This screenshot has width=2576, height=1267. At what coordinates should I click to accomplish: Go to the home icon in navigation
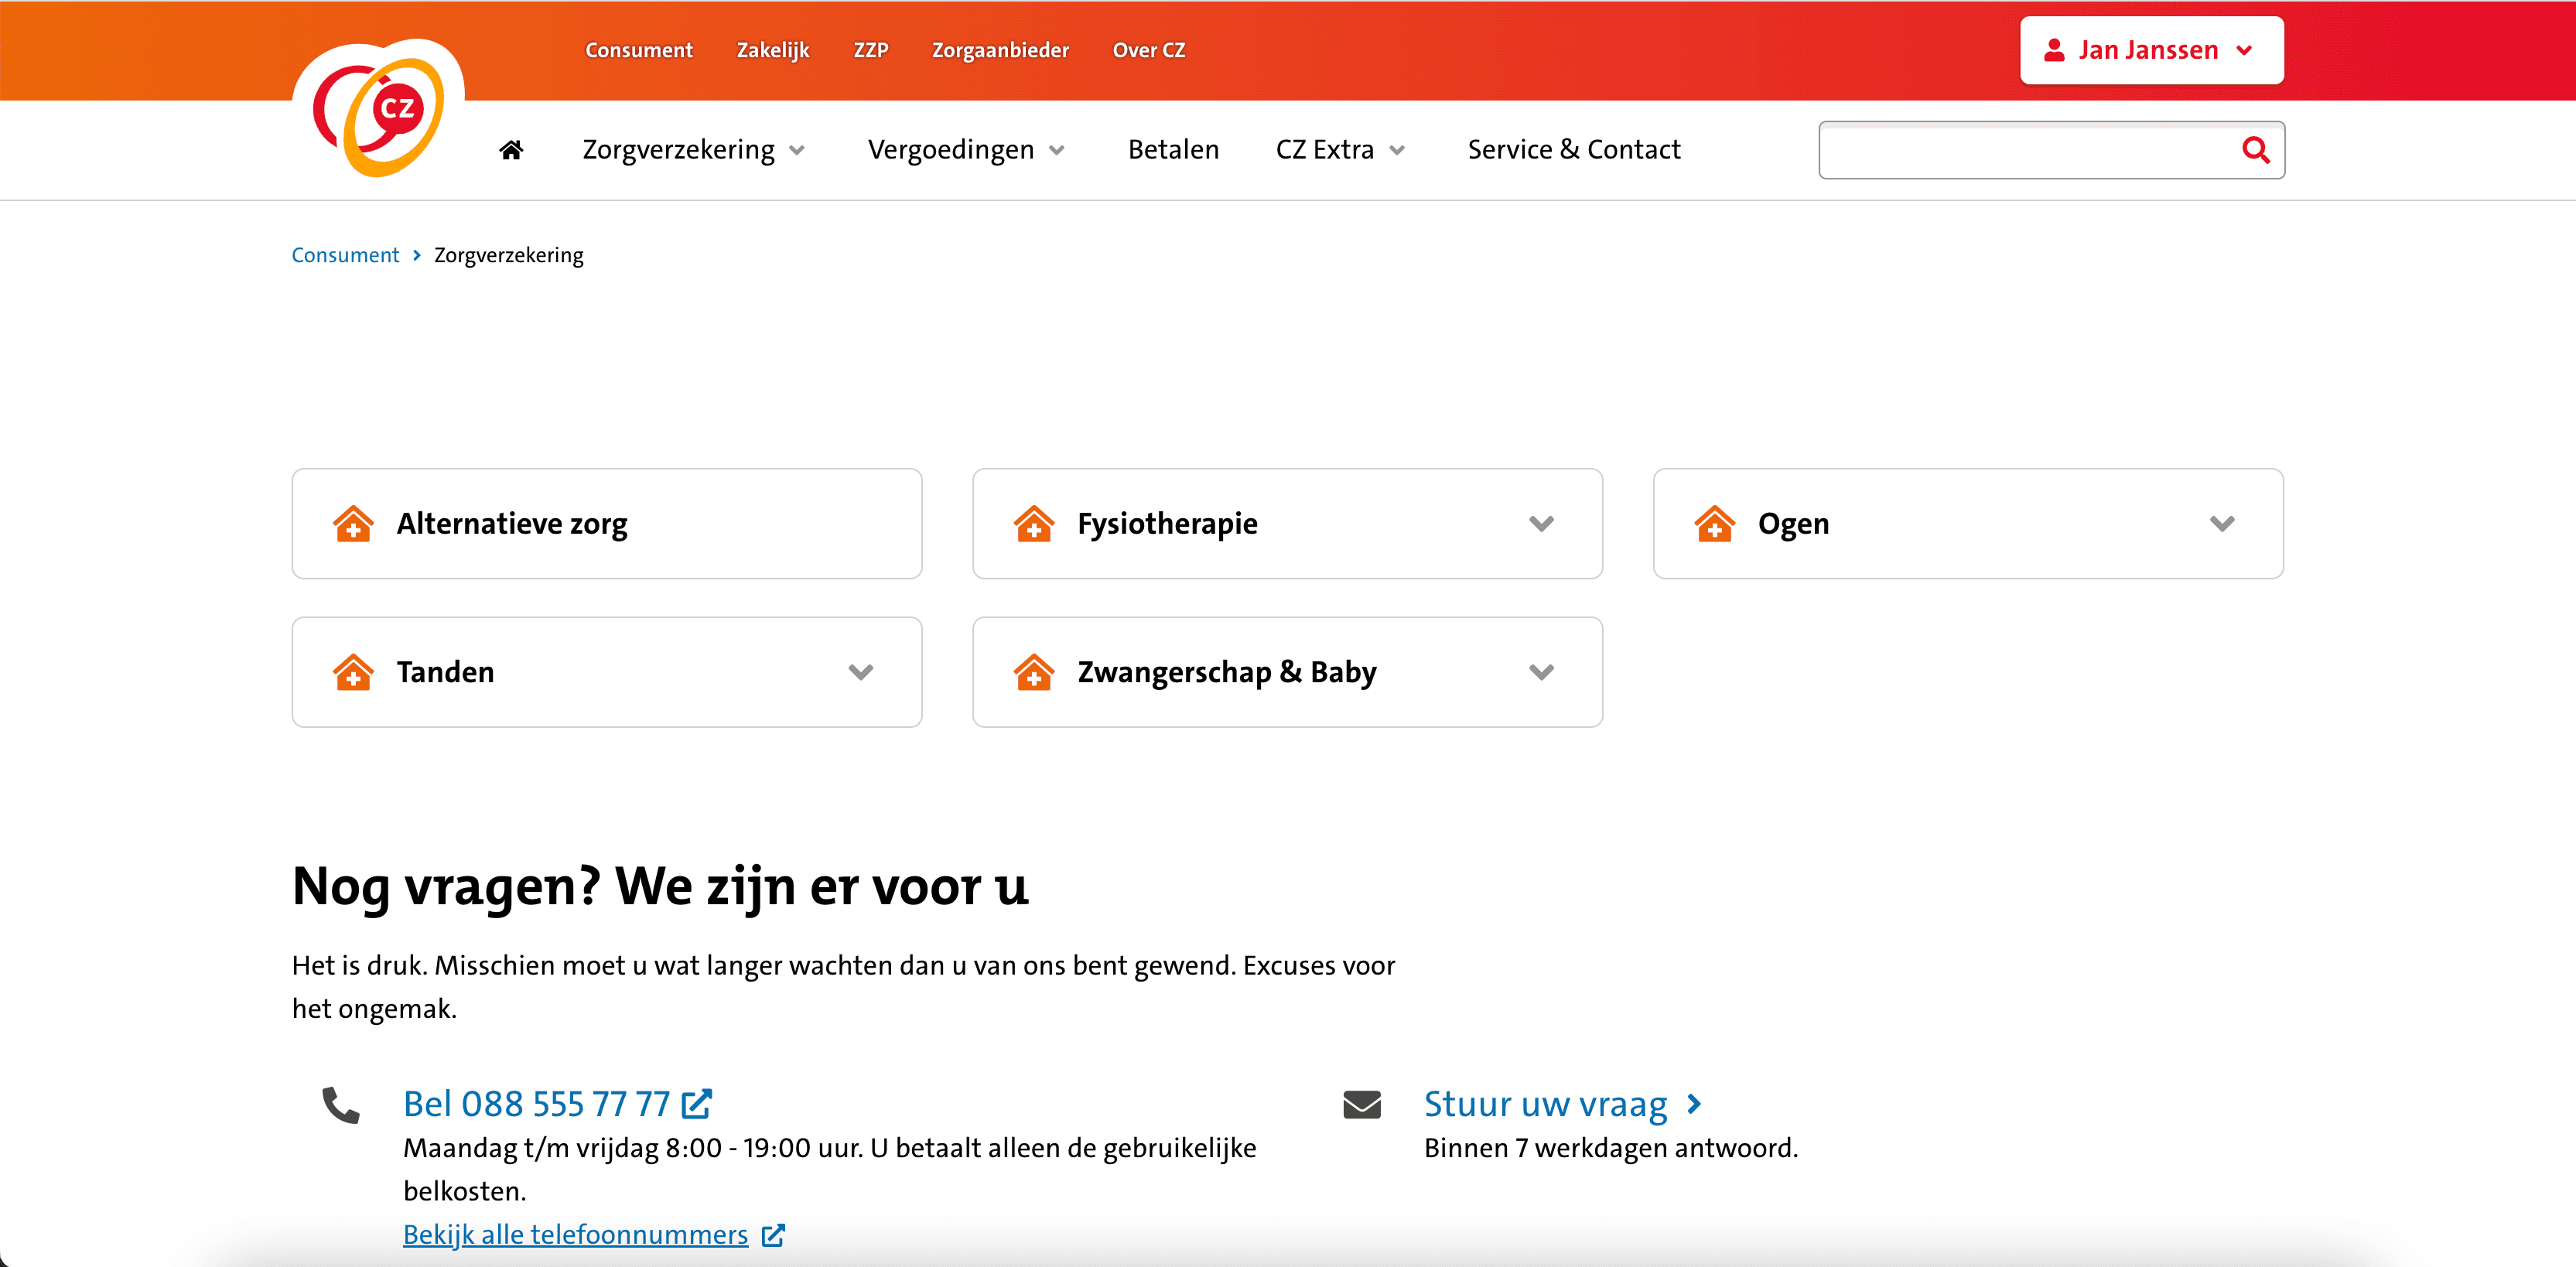[511, 150]
